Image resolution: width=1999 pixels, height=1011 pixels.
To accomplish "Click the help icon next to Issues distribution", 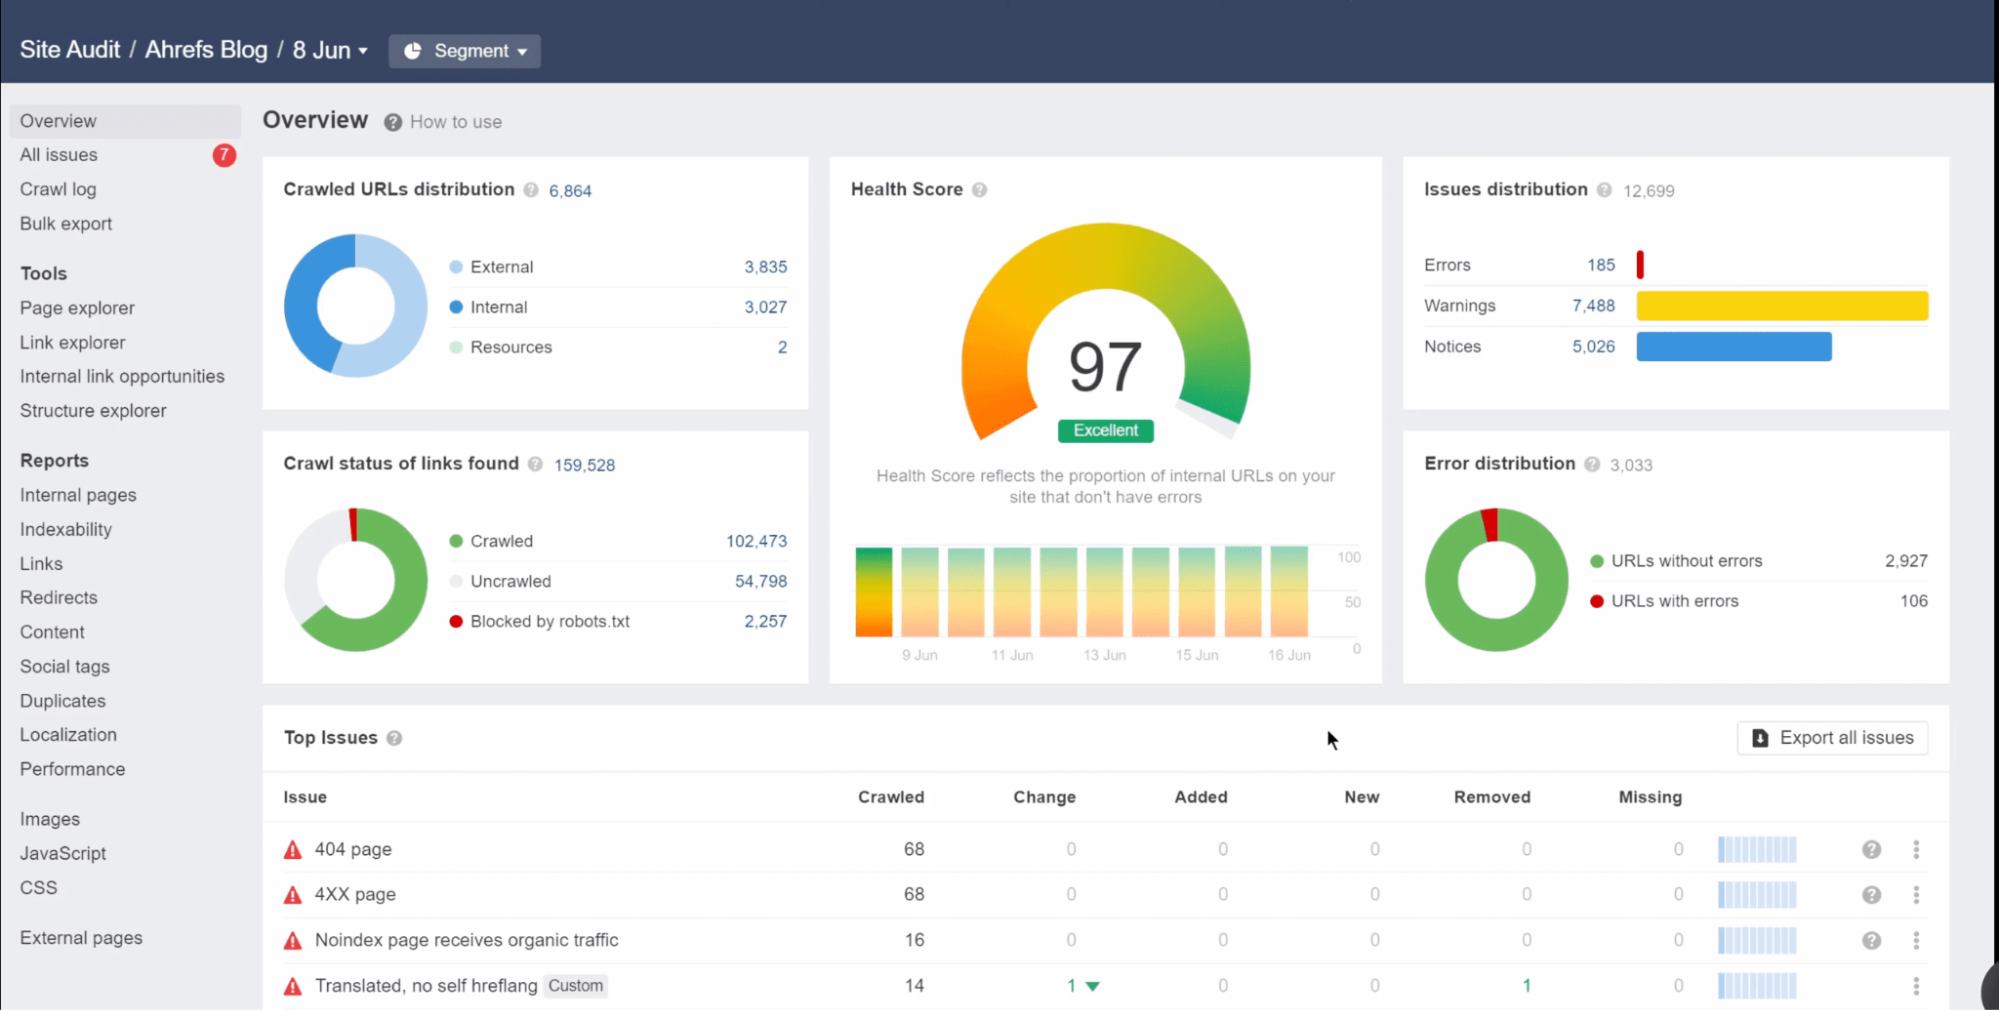I will 1604,189.
